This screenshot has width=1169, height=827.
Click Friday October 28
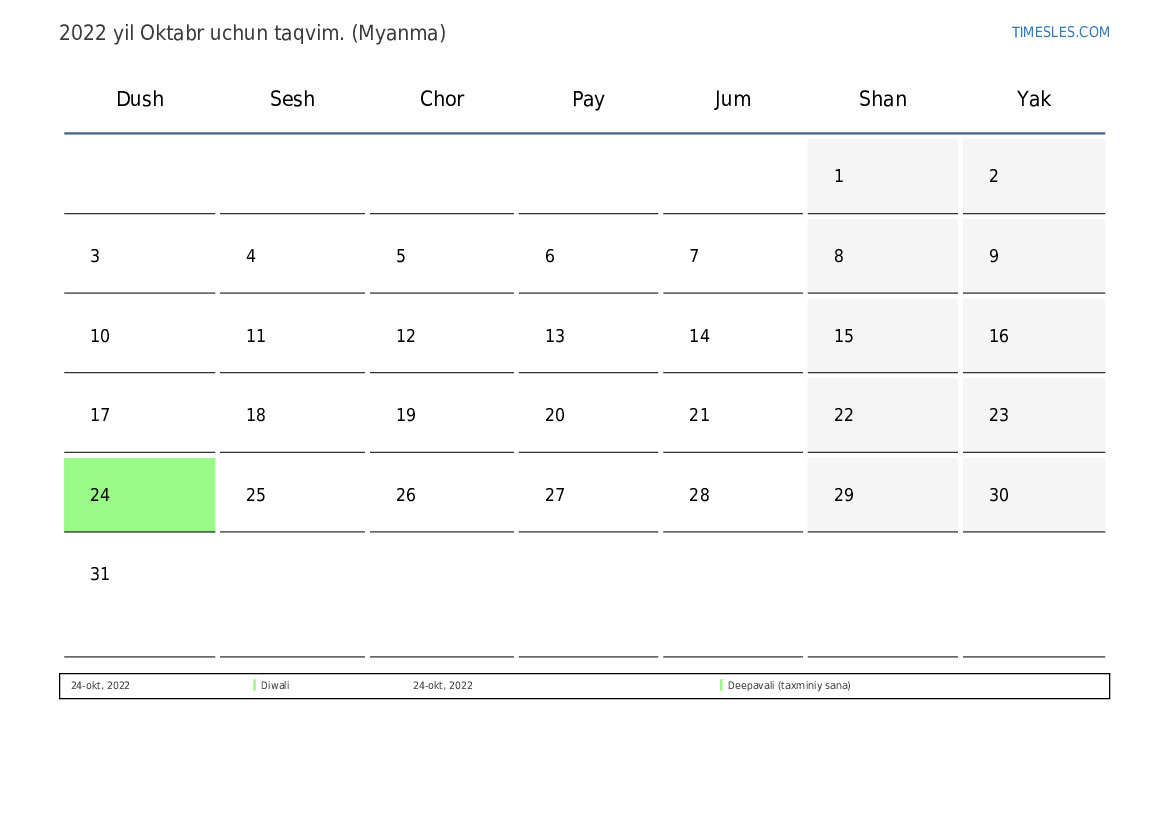coord(732,495)
